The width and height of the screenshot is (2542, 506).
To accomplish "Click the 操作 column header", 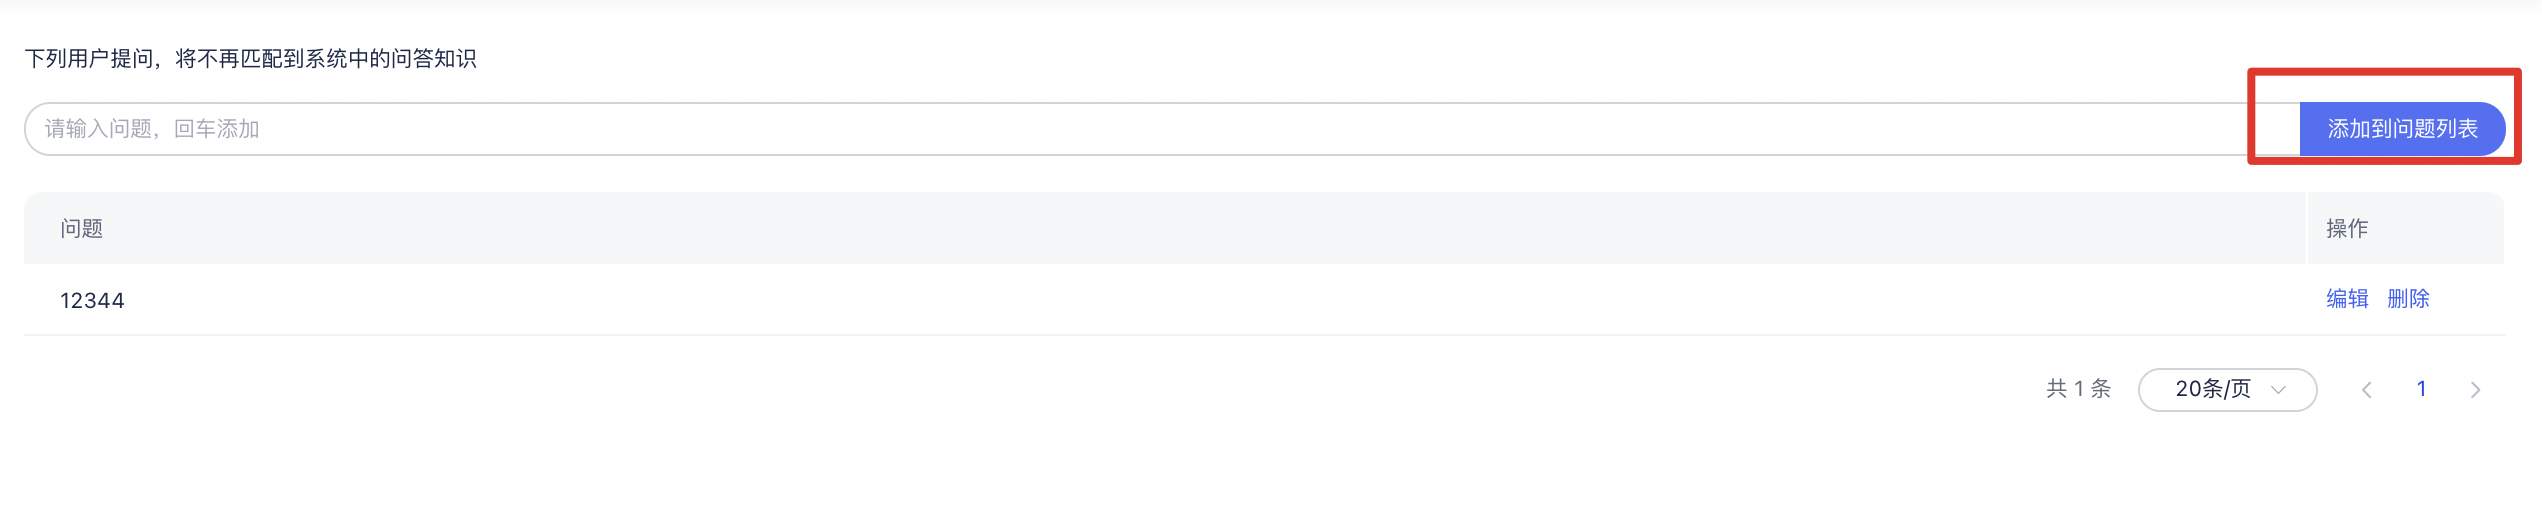I will click(x=2346, y=229).
